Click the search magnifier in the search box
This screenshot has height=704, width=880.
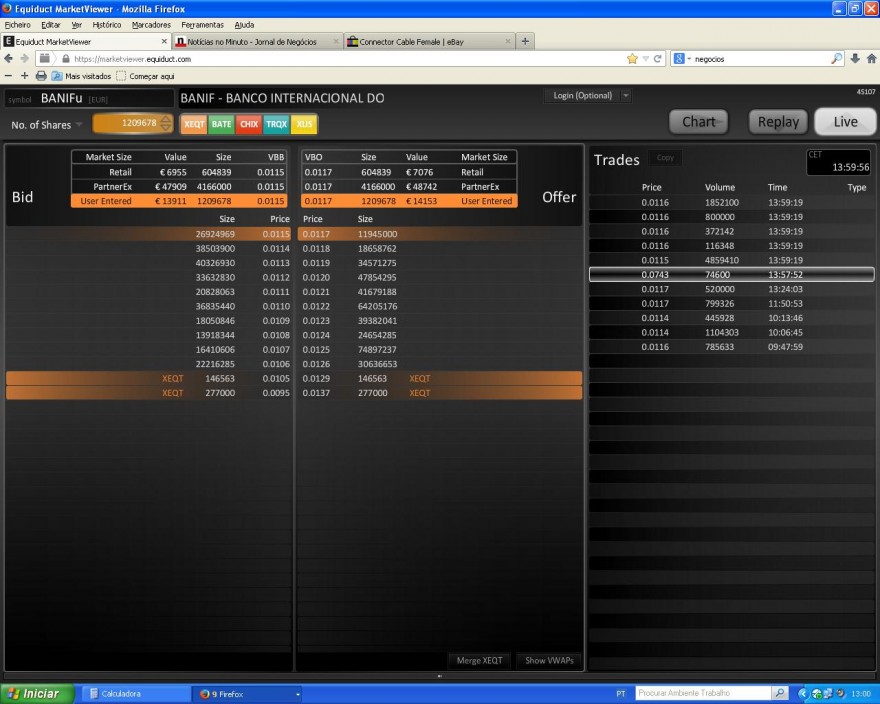[836, 58]
